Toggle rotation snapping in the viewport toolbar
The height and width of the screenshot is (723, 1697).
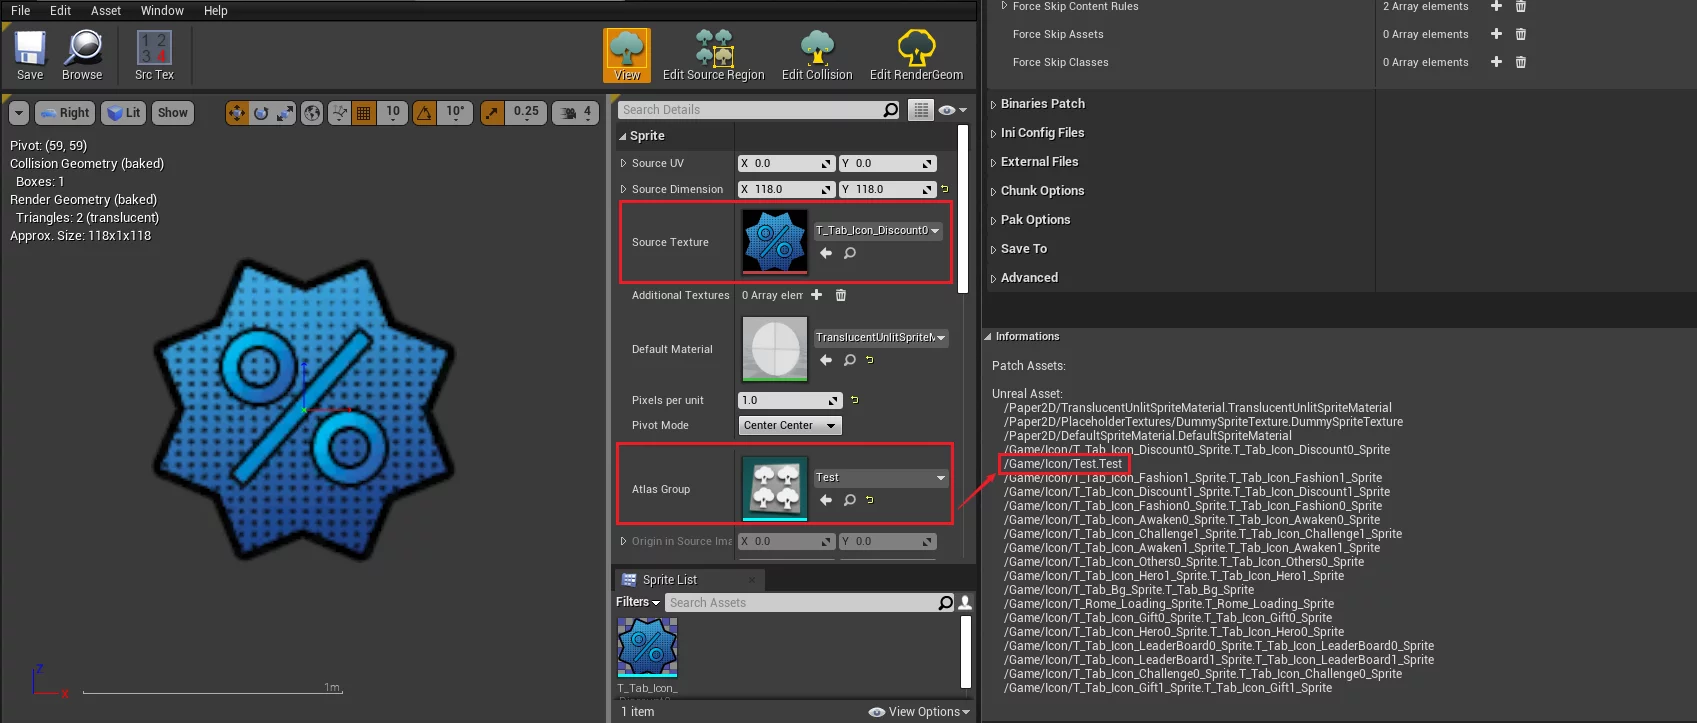(x=425, y=113)
